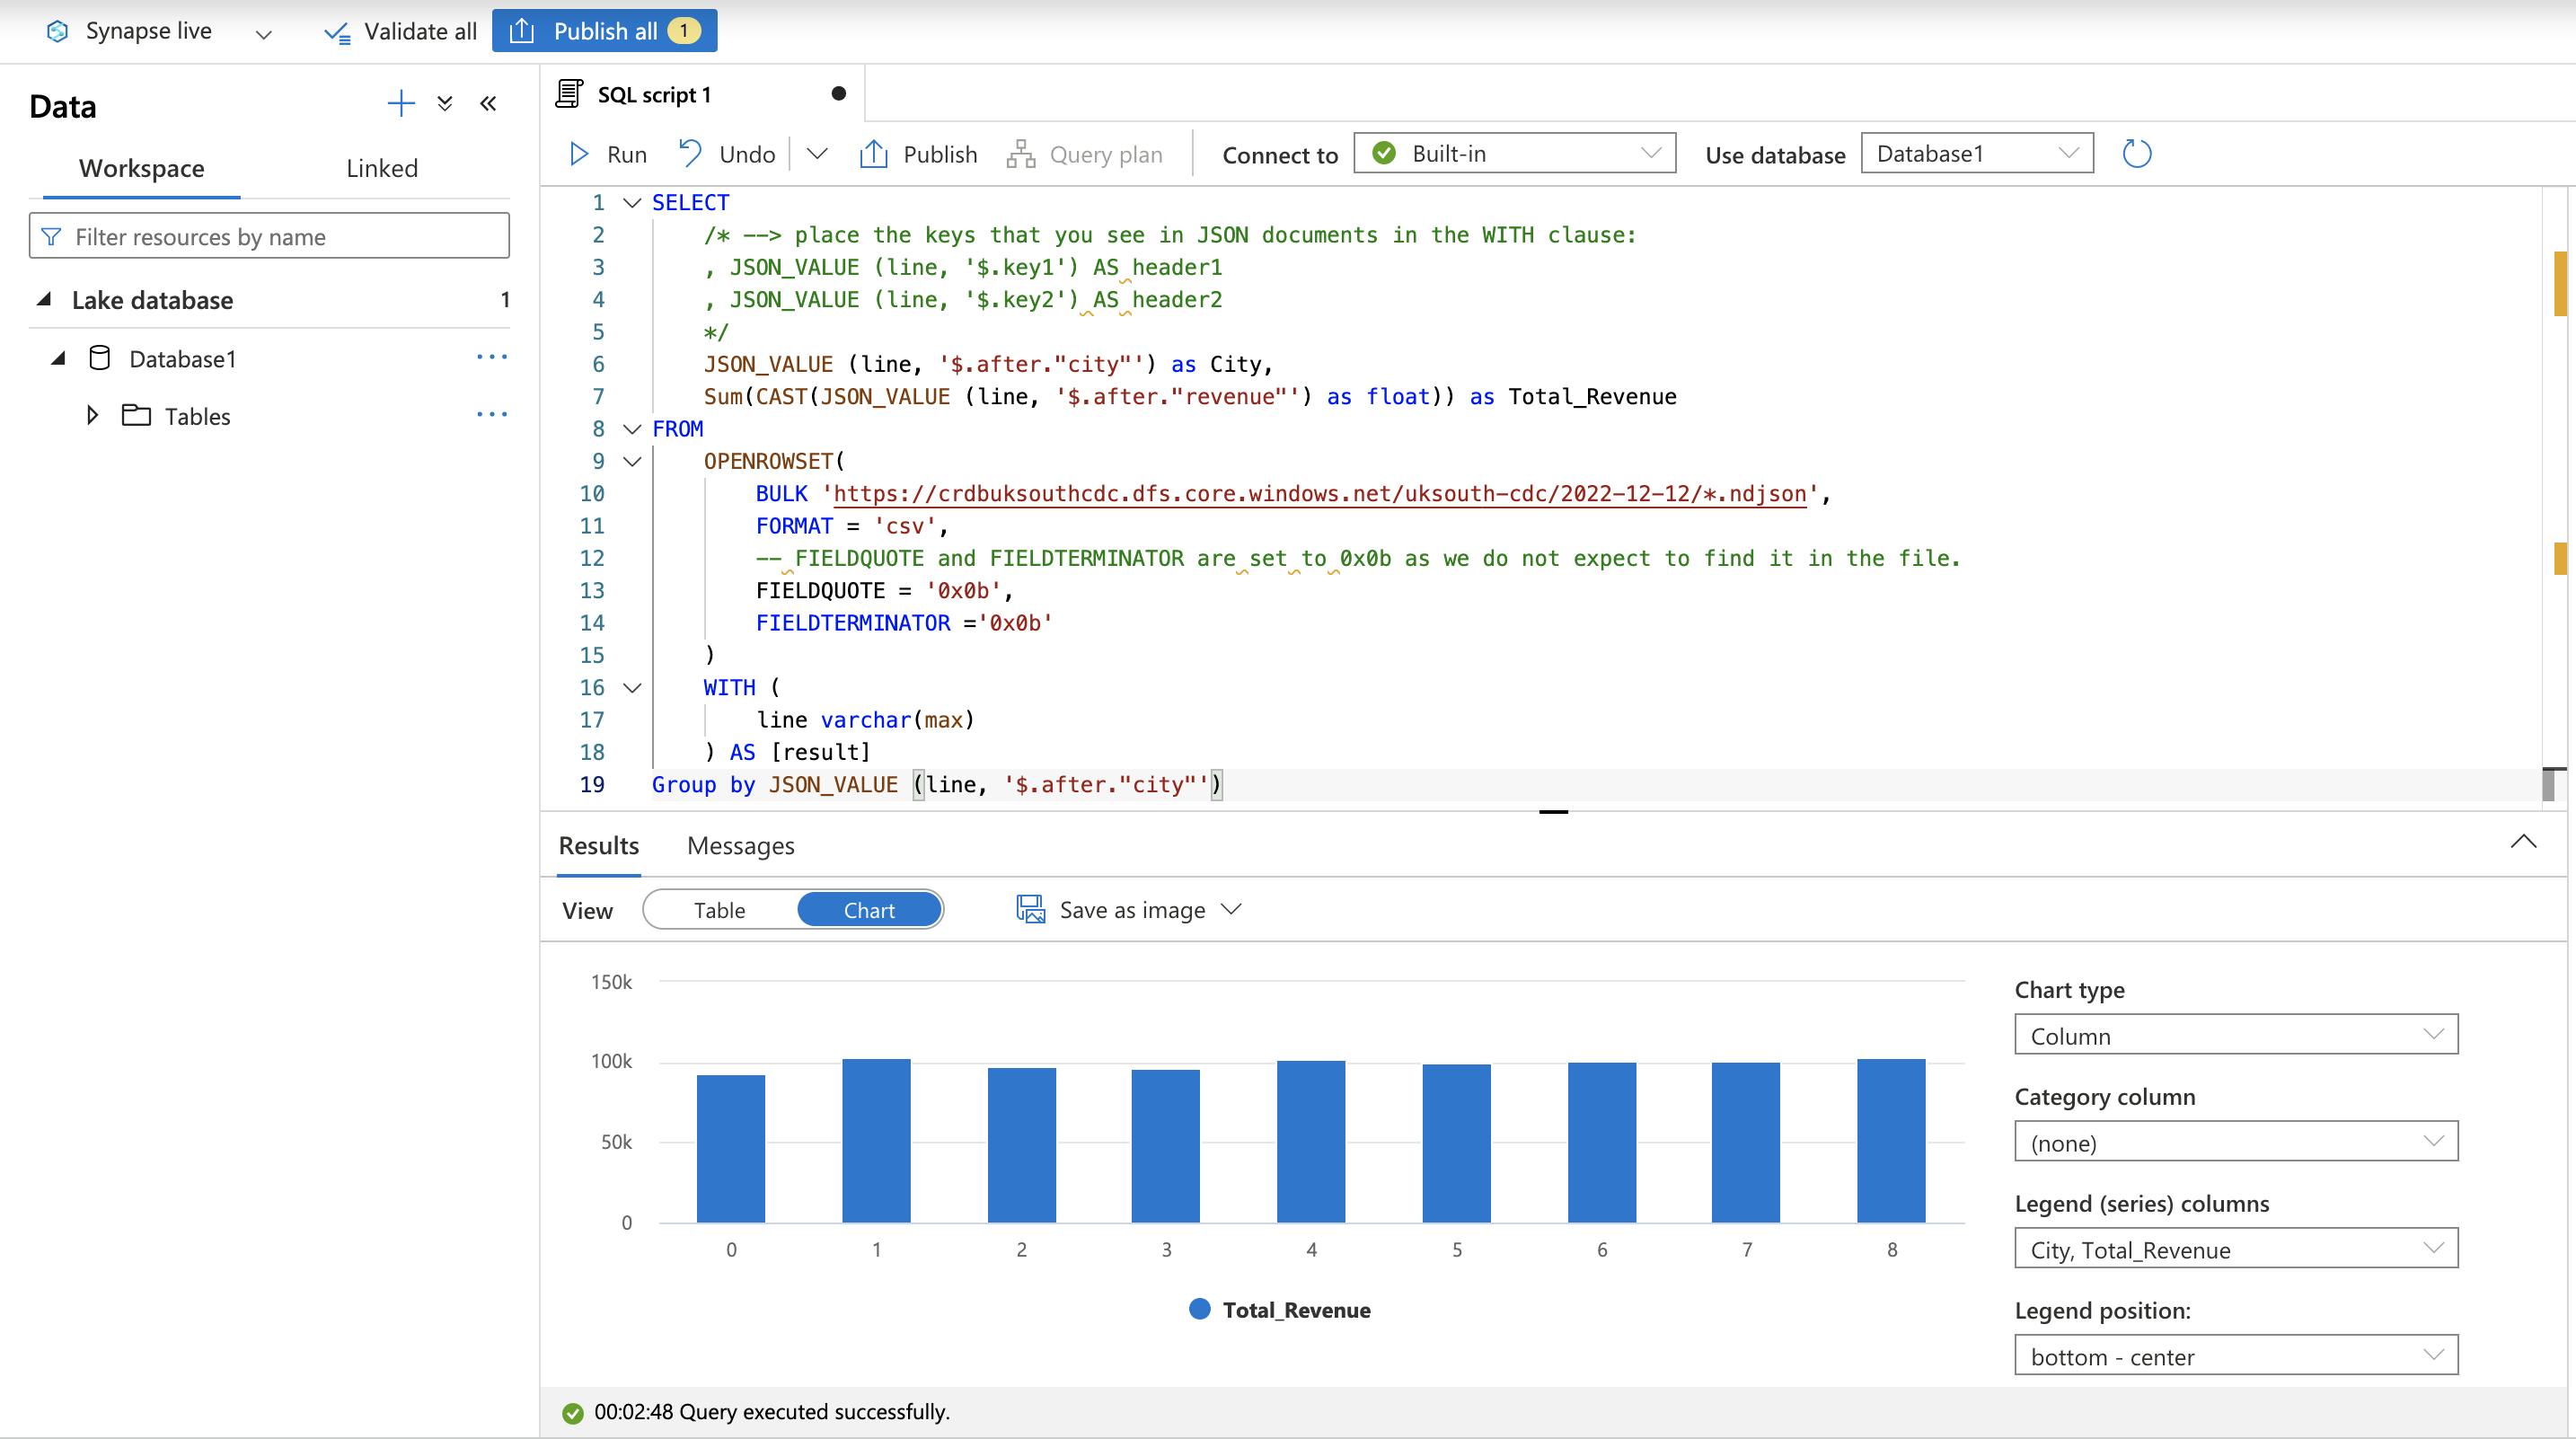Collapse the Data panel with double chevron
Viewport: 2576px width, 1439px height.
tap(488, 104)
